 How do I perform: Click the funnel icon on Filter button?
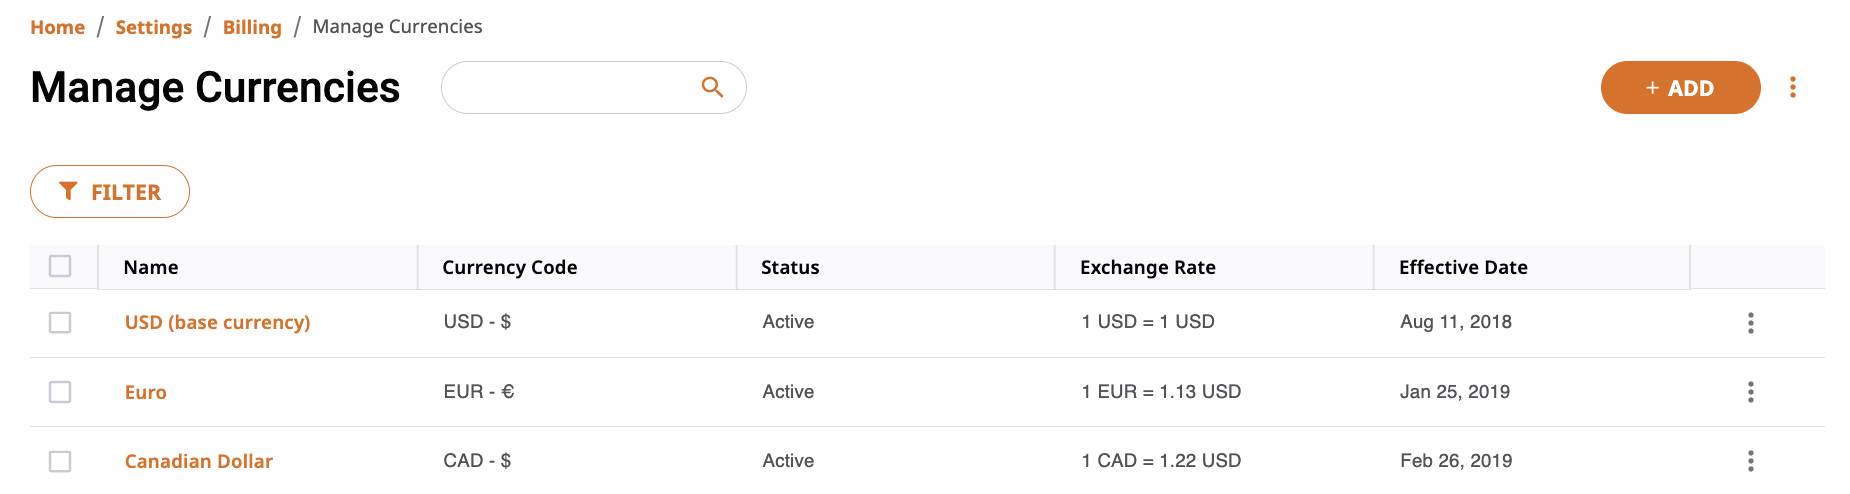point(68,191)
